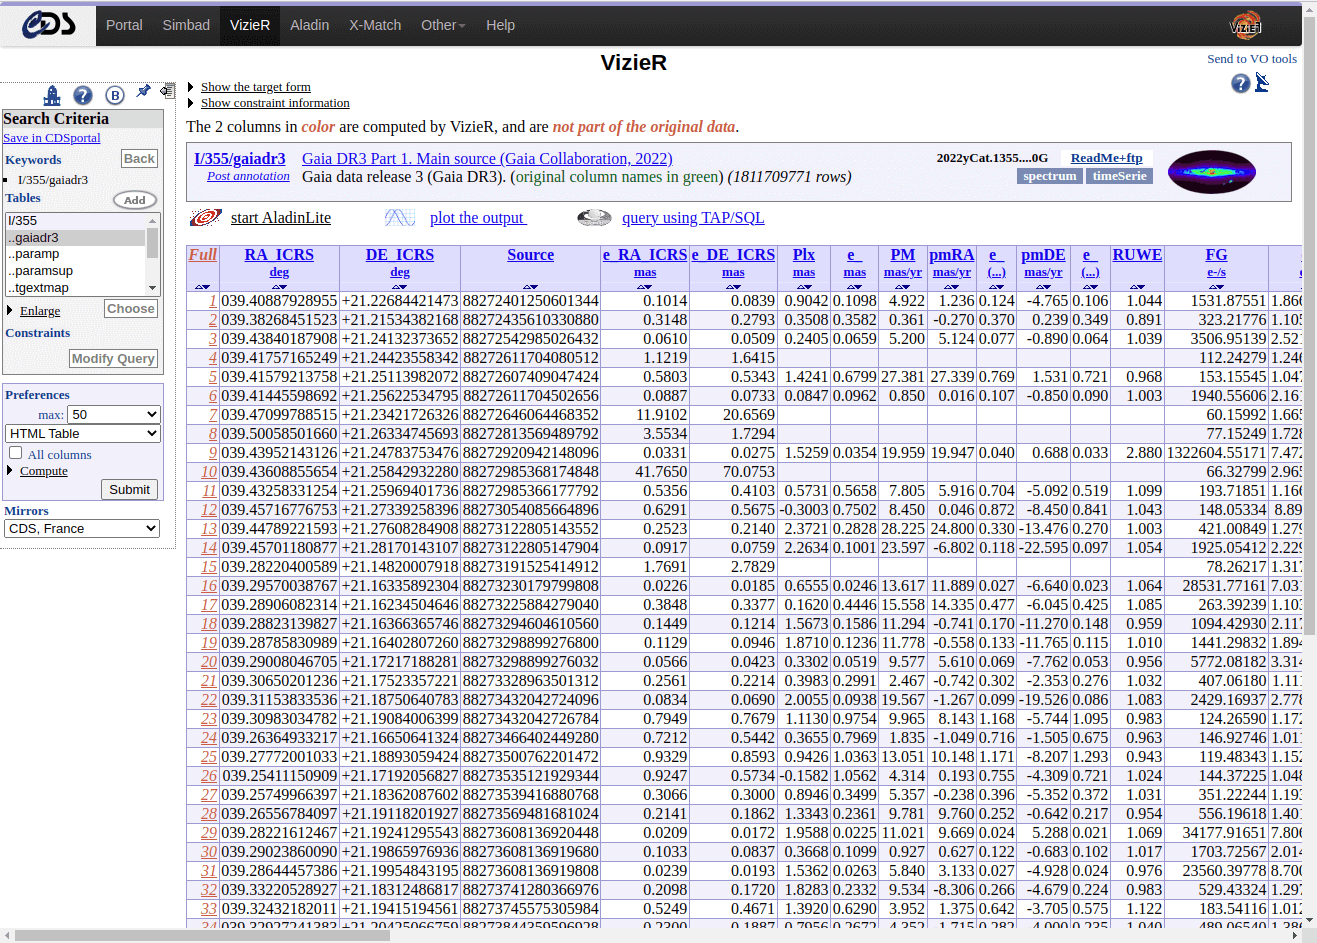The image size is (1317, 943).
Task: Click the CDS logo in the header
Action: pyautogui.click(x=48, y=25)
